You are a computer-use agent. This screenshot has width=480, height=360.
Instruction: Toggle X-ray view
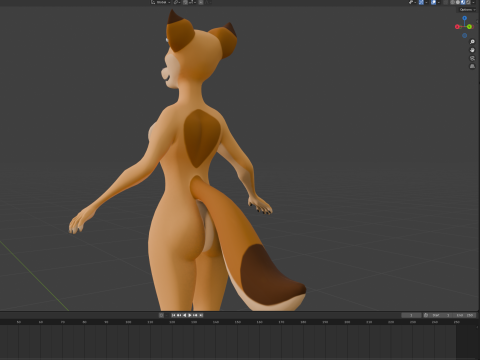coord(446,2)
